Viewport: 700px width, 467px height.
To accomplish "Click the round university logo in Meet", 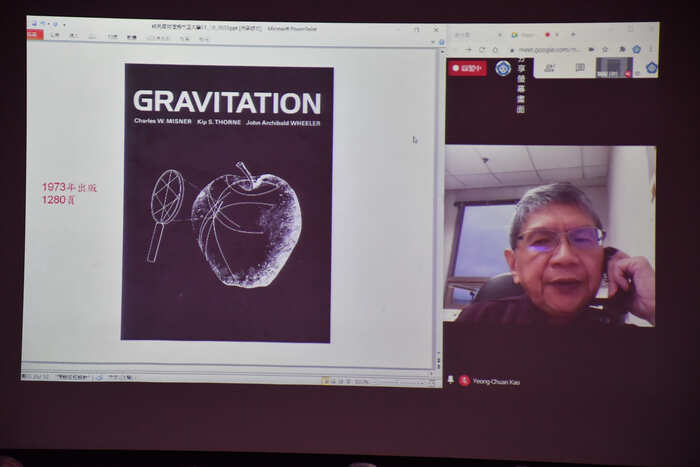I will pos(503,68).
